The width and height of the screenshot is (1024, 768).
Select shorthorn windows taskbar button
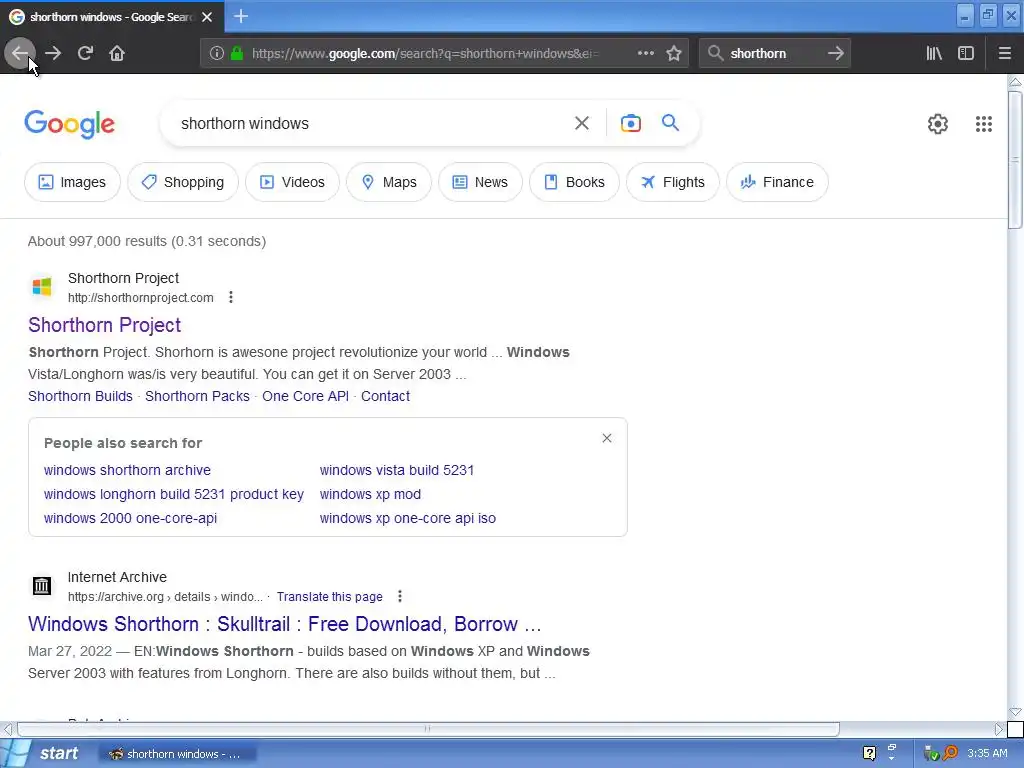click(x=176, y=754)
